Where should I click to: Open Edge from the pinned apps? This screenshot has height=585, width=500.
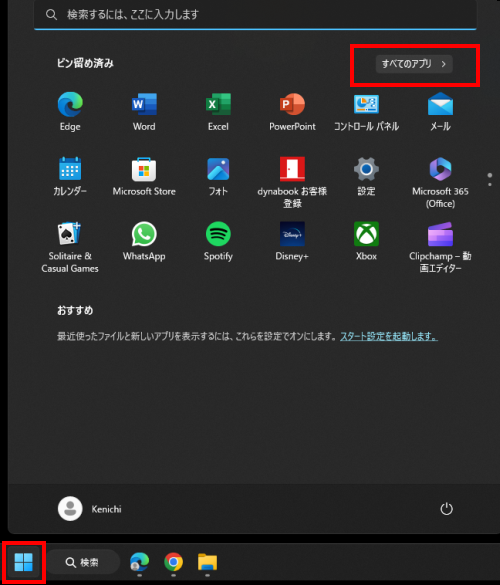70,111
